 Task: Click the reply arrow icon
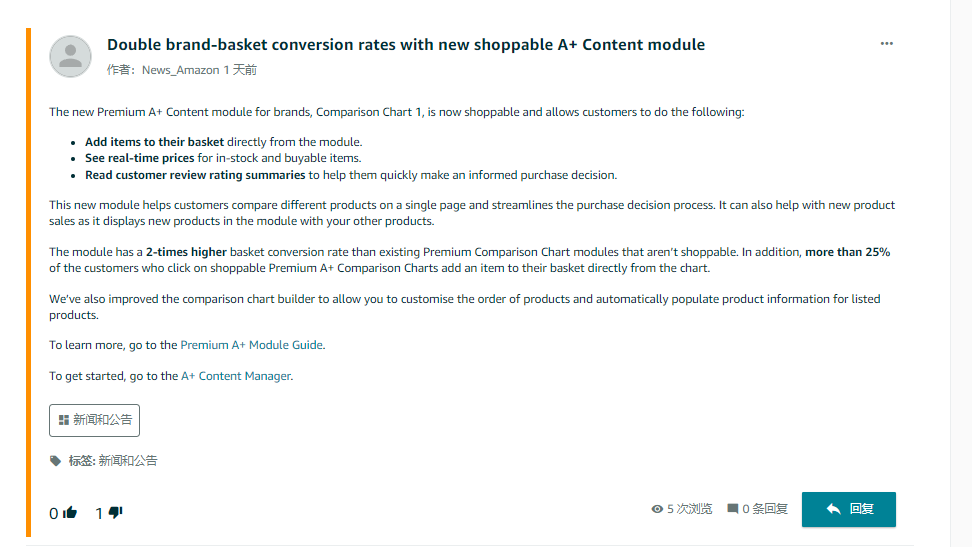(x=833, y=509)
